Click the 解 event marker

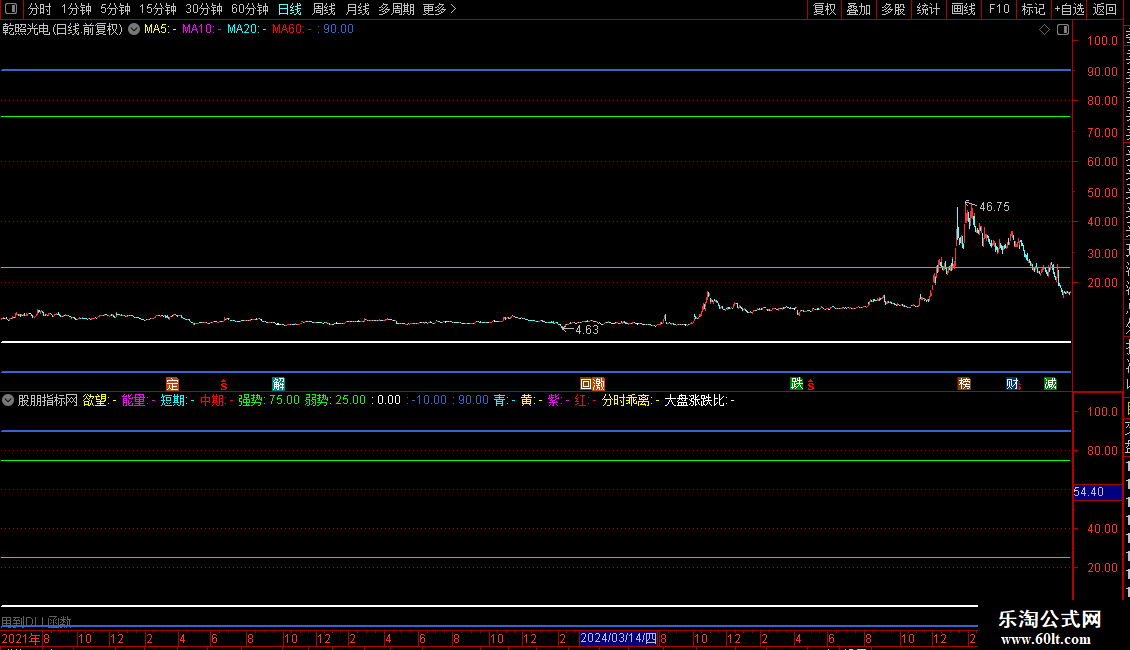[x=278, y=384]
